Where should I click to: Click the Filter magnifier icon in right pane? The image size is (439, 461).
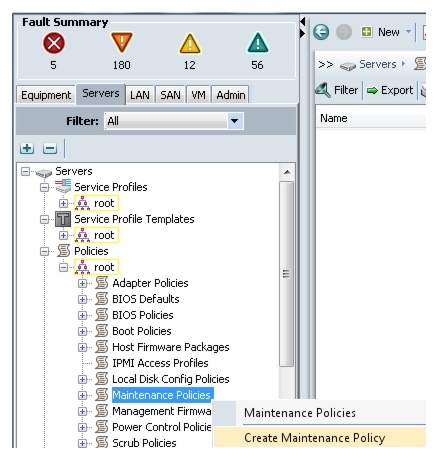[323, 90]
